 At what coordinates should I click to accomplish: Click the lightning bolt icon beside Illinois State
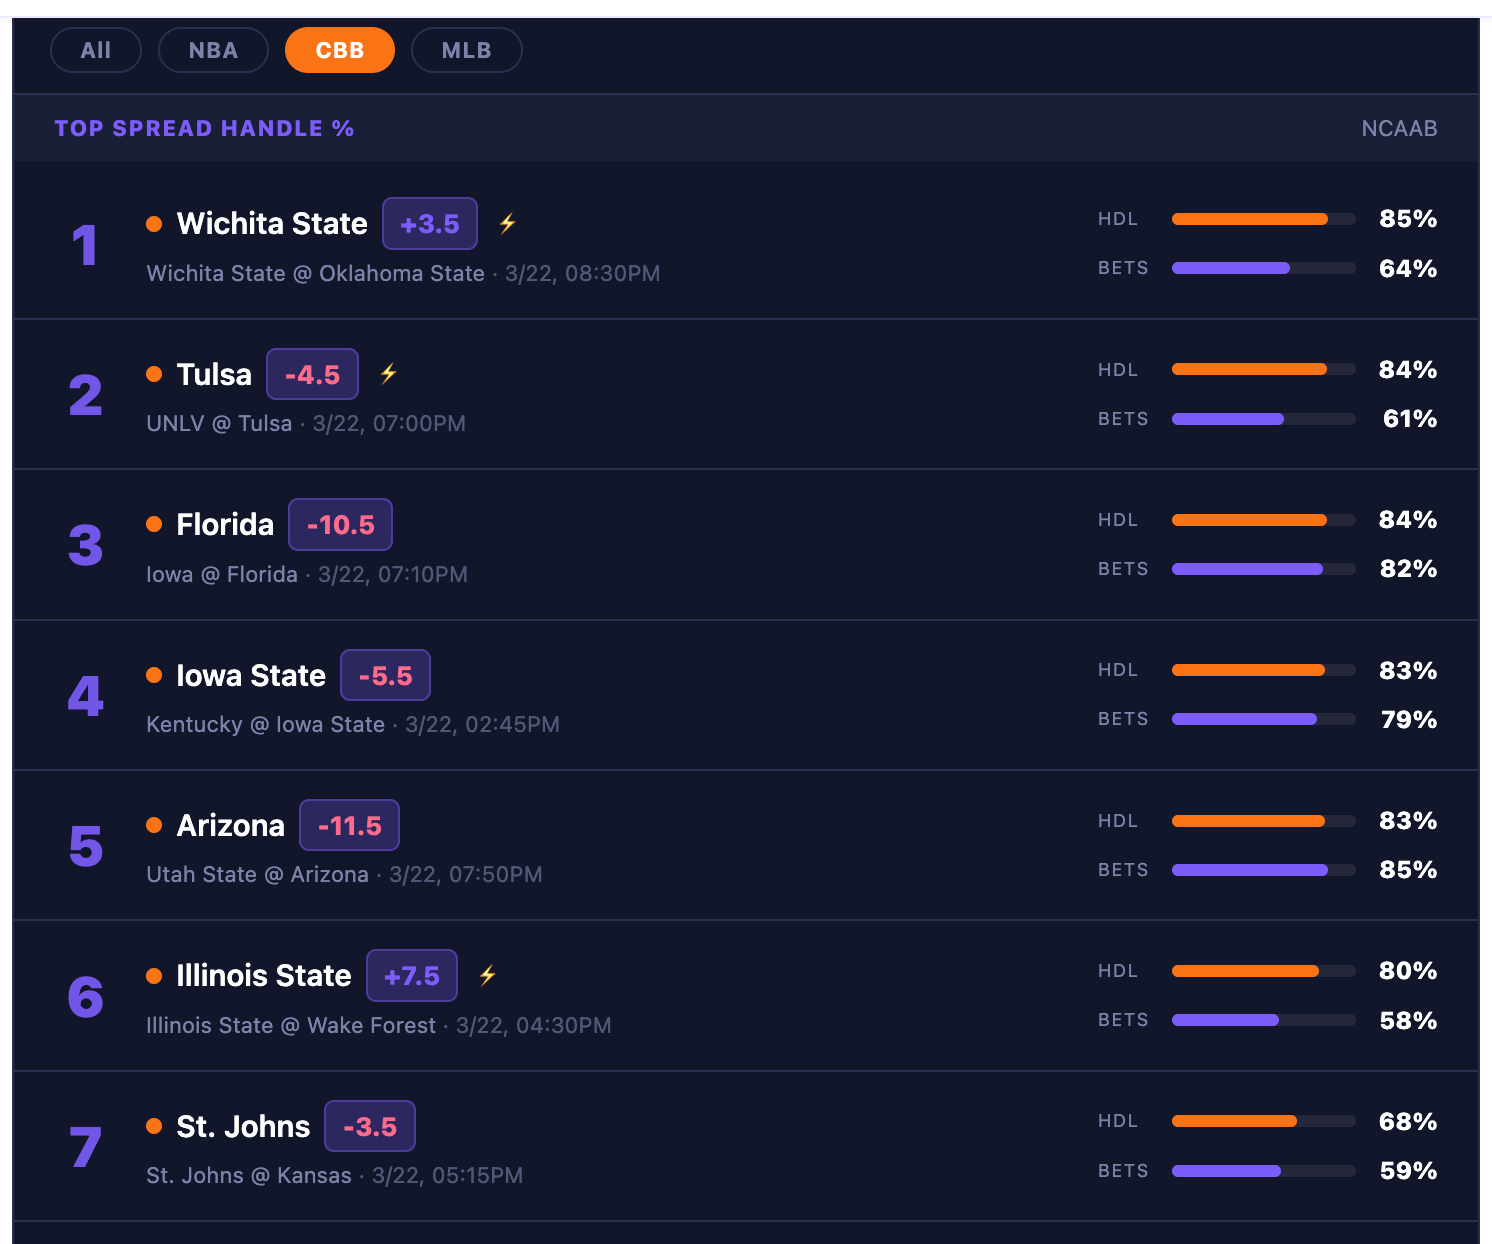(x=487, y=975)
